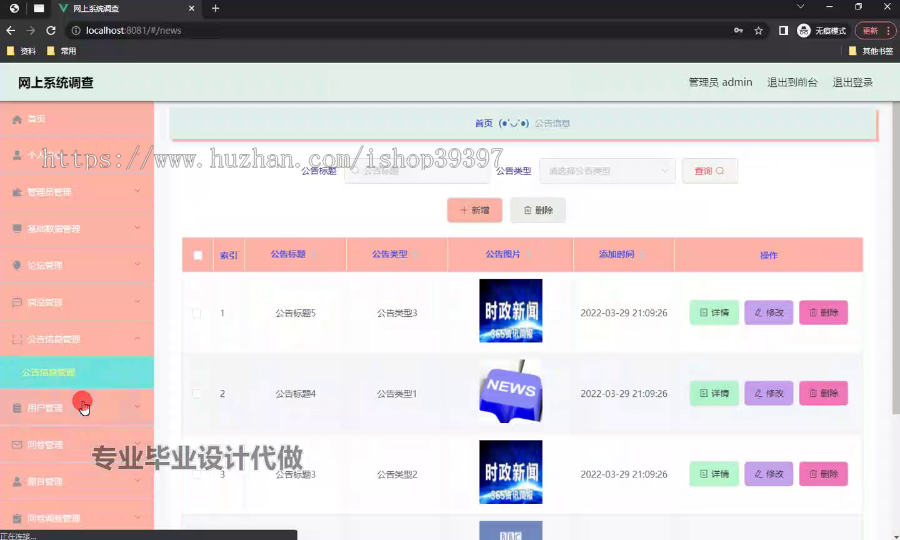
Task: Check the row for 公告标题4
Action: tap(196, 393)
